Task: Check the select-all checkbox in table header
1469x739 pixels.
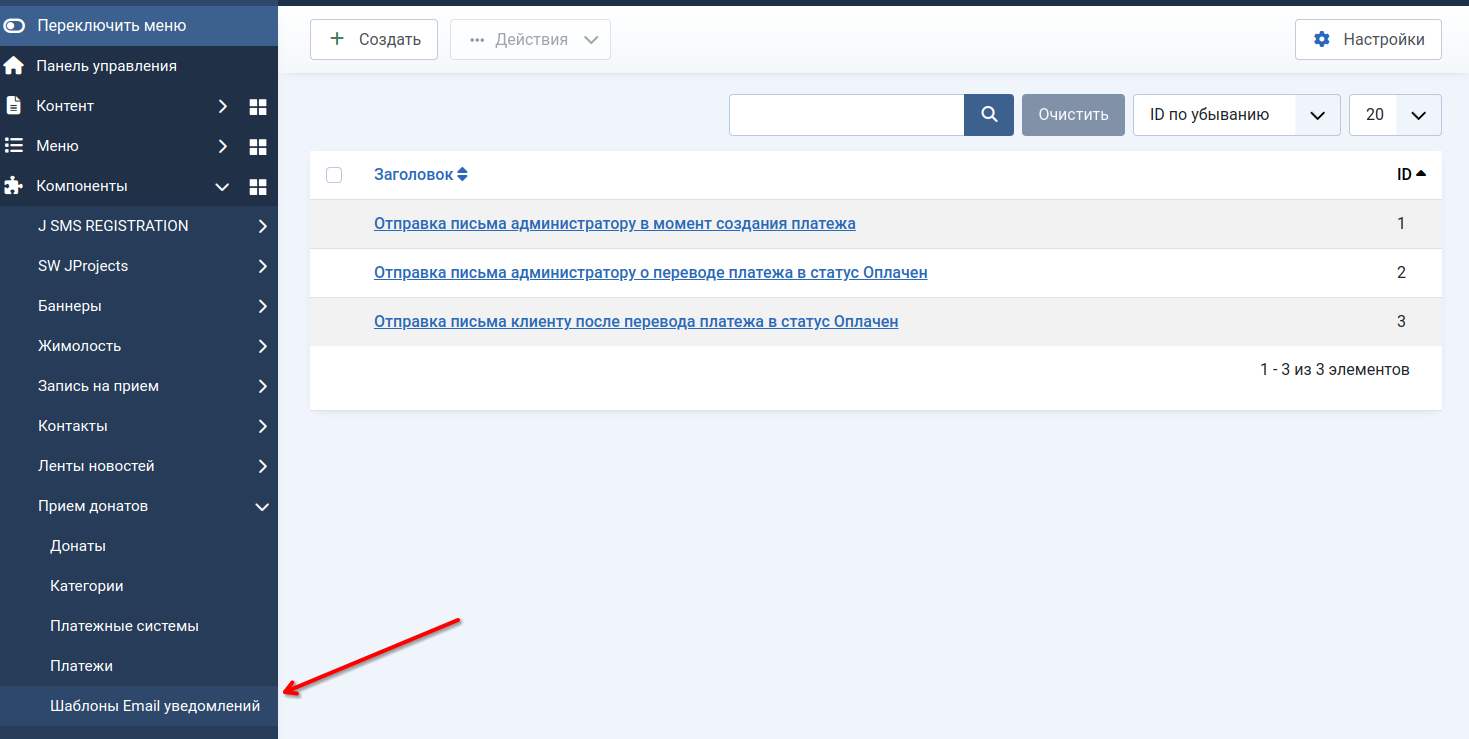Action: point(334,175)
